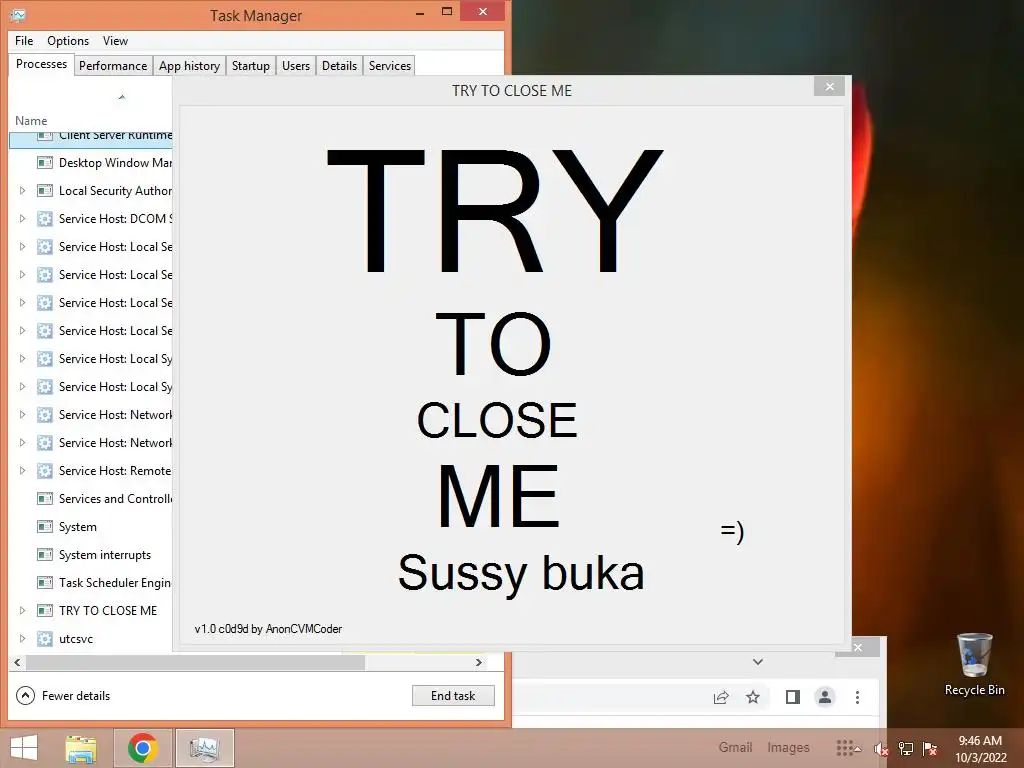1024x768 pixels.
Task: Click the utcsvc gear icon
Action: pyautogui.click(x=44, y=639)
